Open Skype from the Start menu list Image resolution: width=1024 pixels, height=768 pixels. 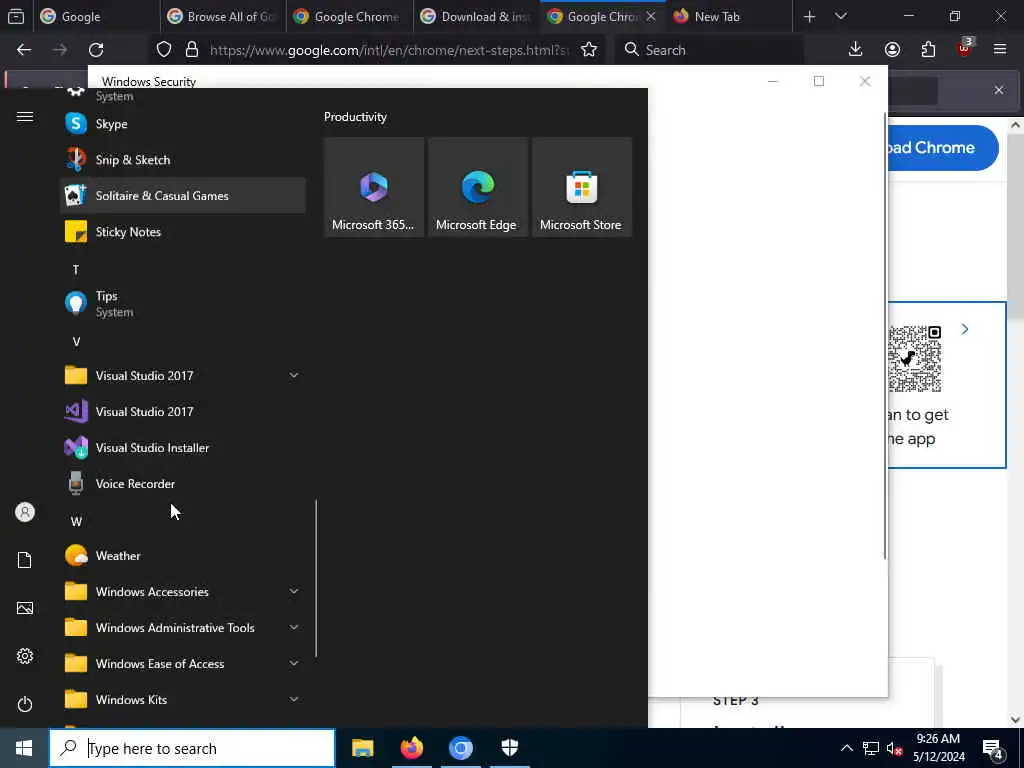point(183,124)
